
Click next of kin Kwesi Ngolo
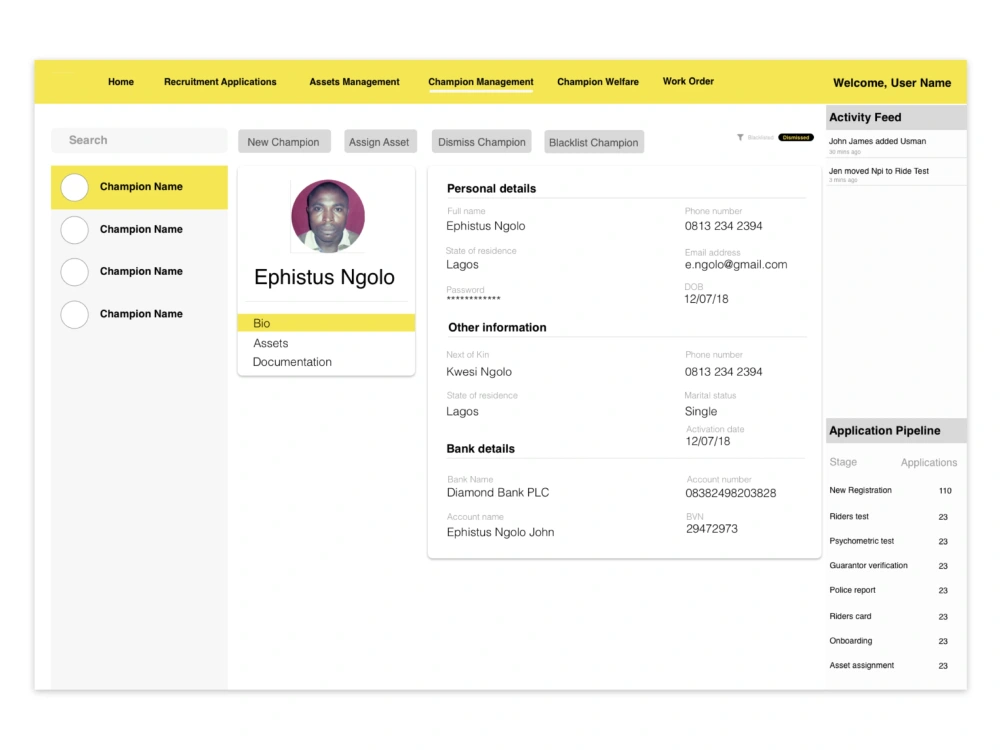pyautogui.click(x=479, y=372)
